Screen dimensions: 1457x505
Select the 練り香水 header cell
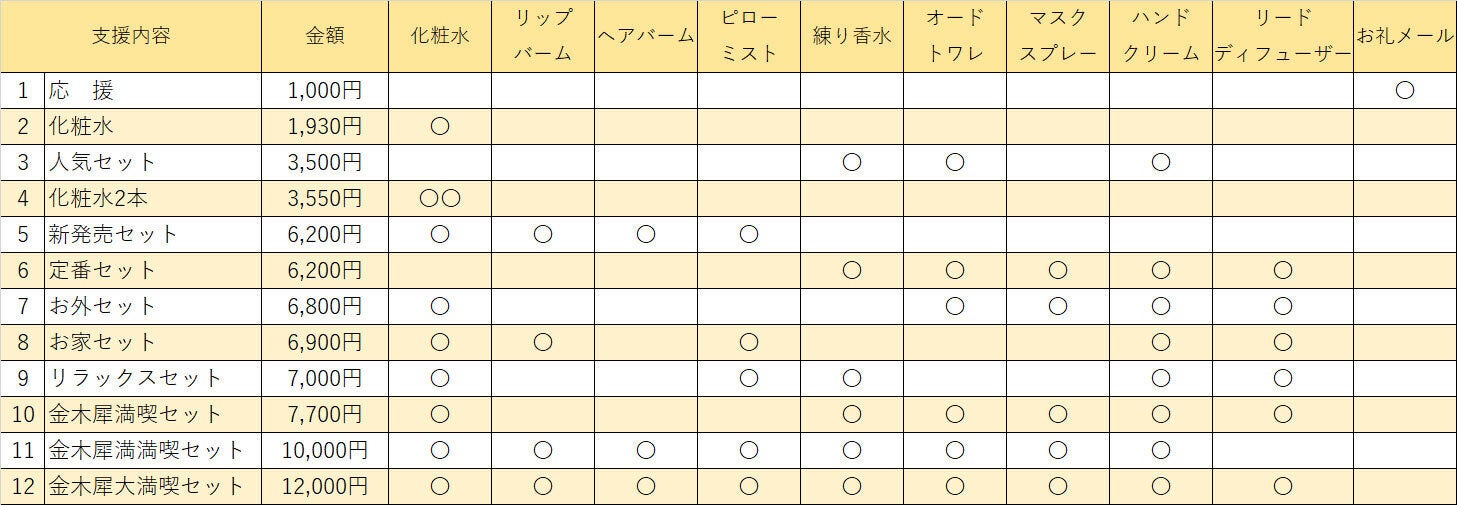click(x=851, y=36)
